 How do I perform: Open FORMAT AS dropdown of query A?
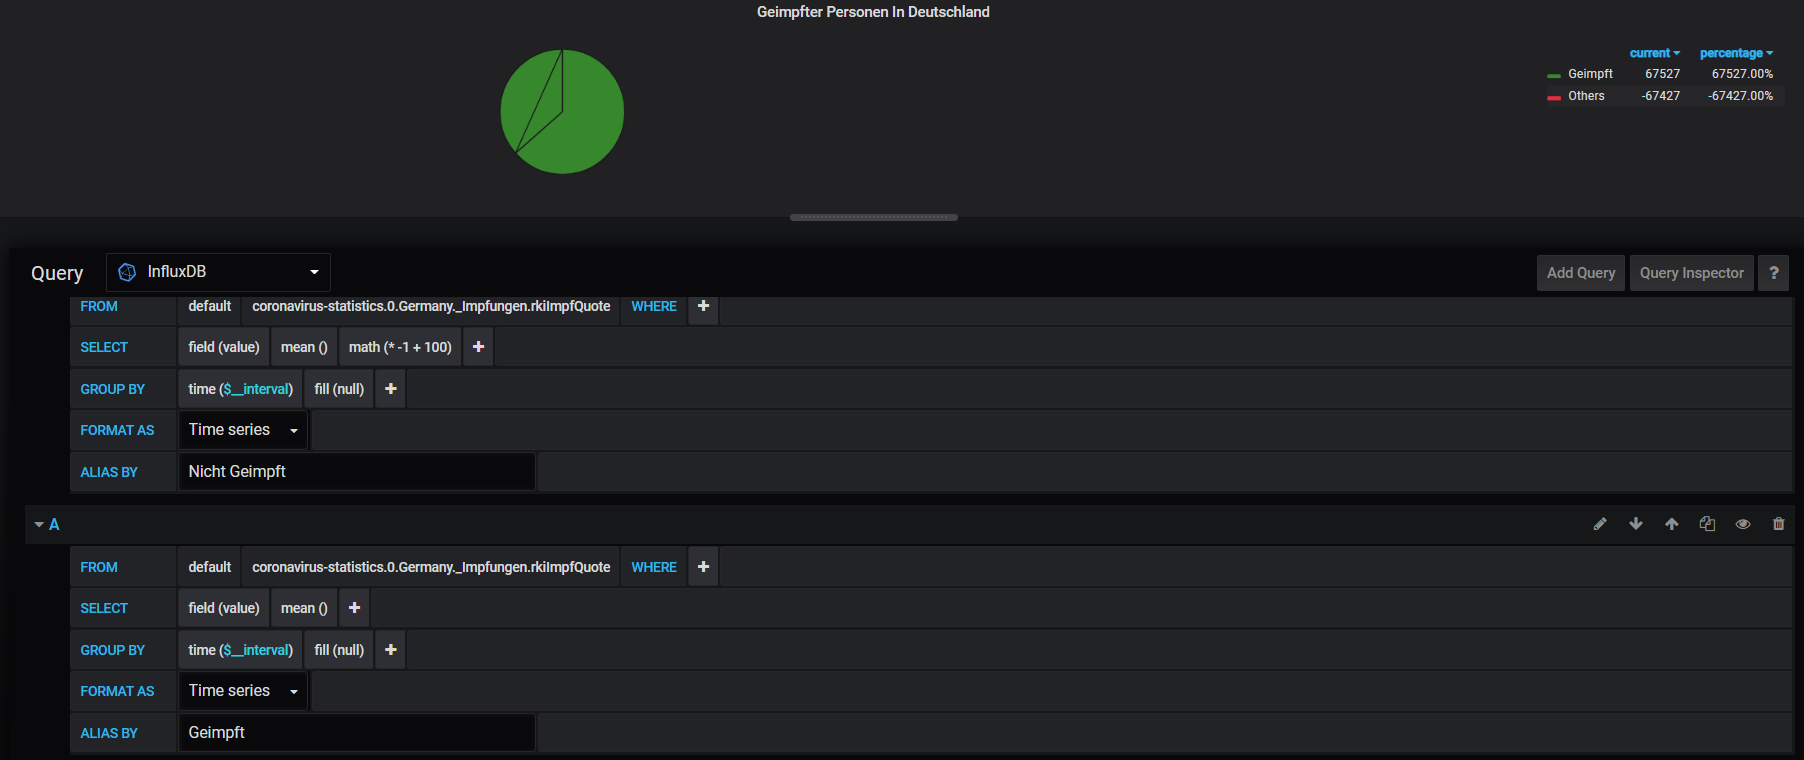pyautogui.click(x=243, y=691)
